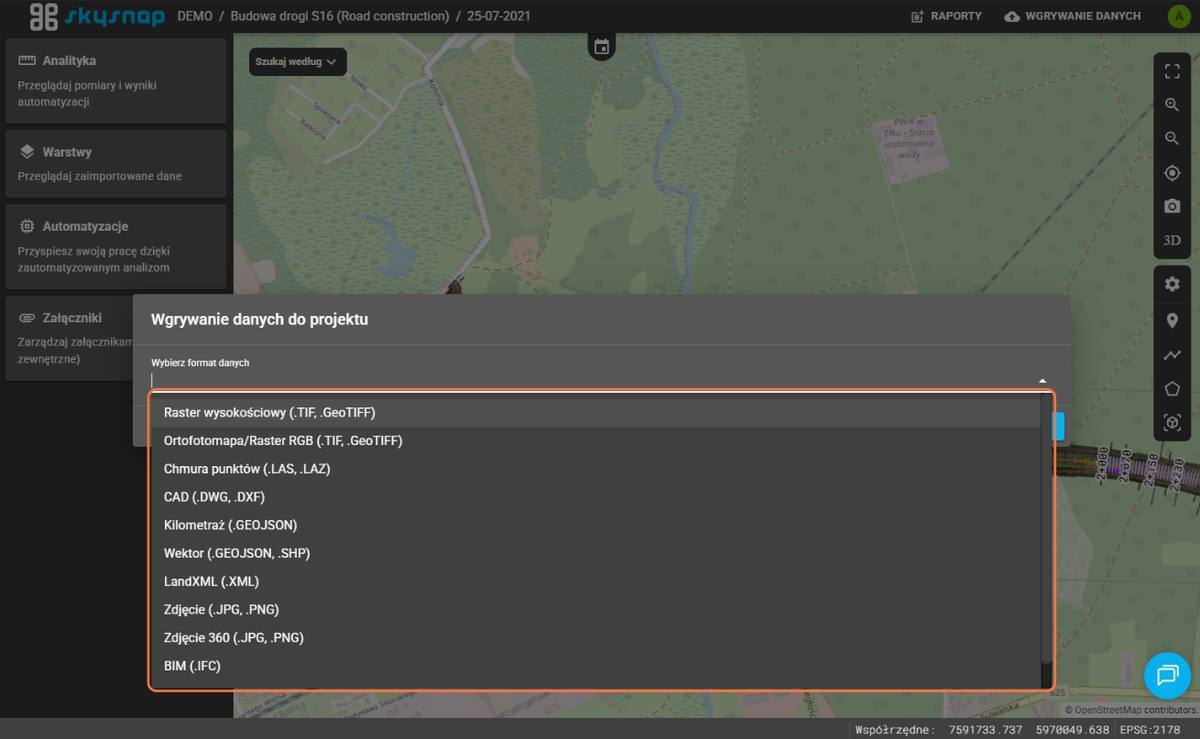Switch to 3D view
Screen dimensions: 1200x739
point(1172,240)
